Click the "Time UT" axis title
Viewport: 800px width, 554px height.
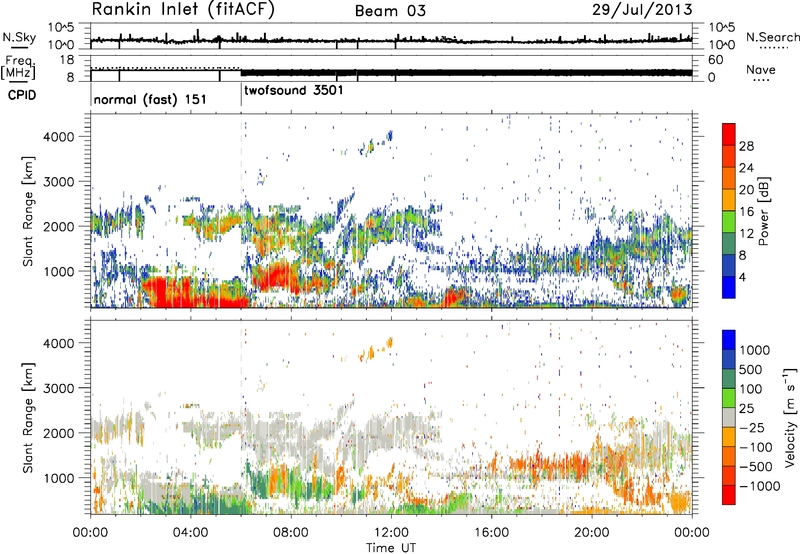click(x=391, y=548)
